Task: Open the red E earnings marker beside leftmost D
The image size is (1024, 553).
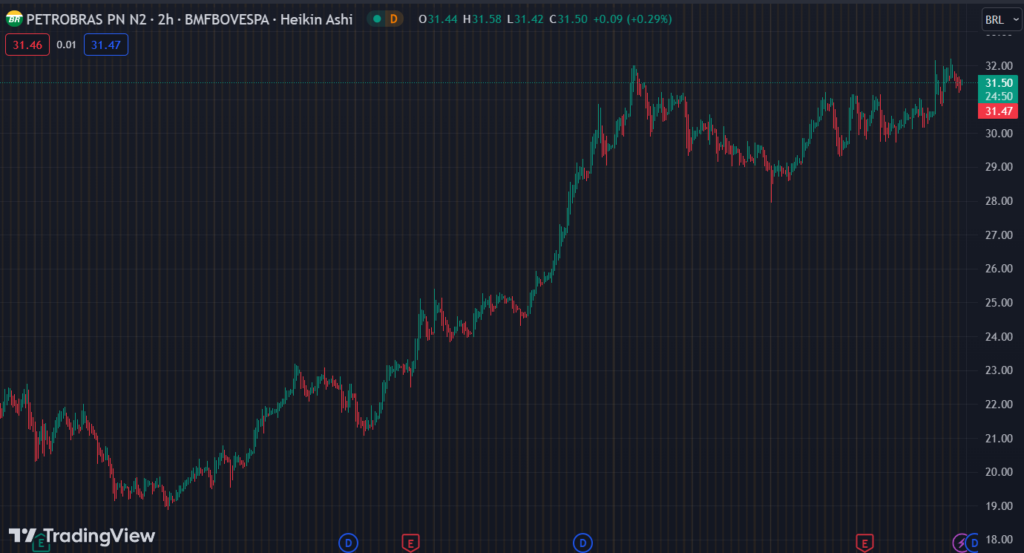Action: coord(410,543)
